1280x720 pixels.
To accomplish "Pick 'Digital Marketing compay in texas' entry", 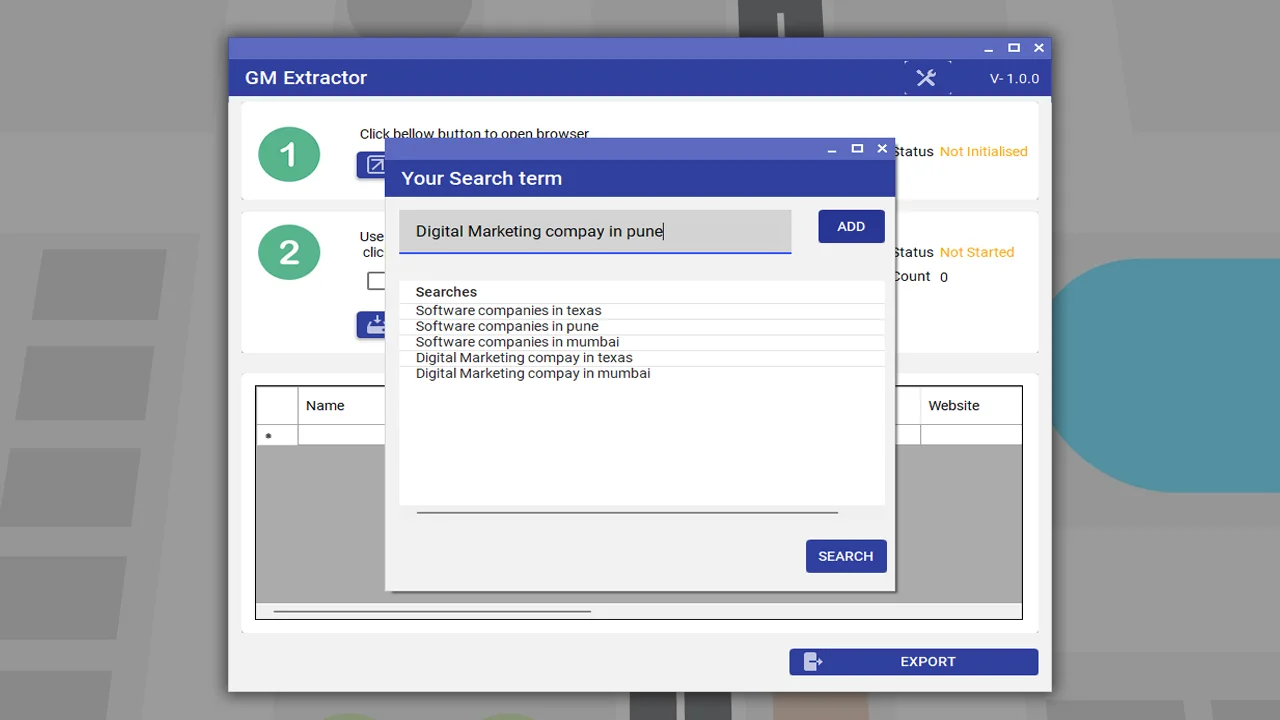I will point(524,358).
